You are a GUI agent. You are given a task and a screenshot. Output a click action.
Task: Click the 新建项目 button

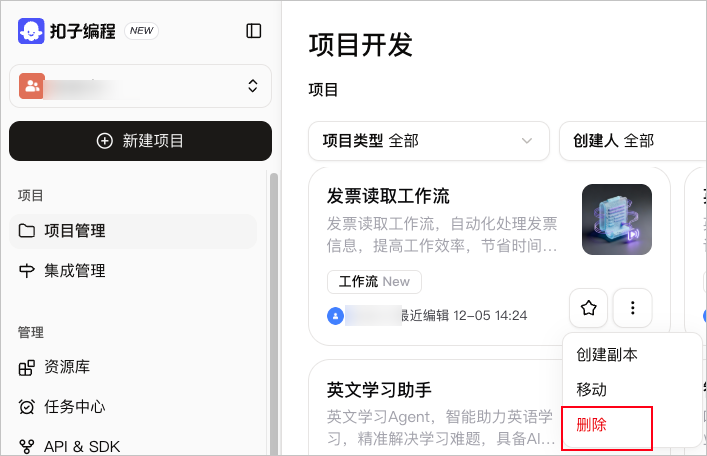(x=140, y=141)
